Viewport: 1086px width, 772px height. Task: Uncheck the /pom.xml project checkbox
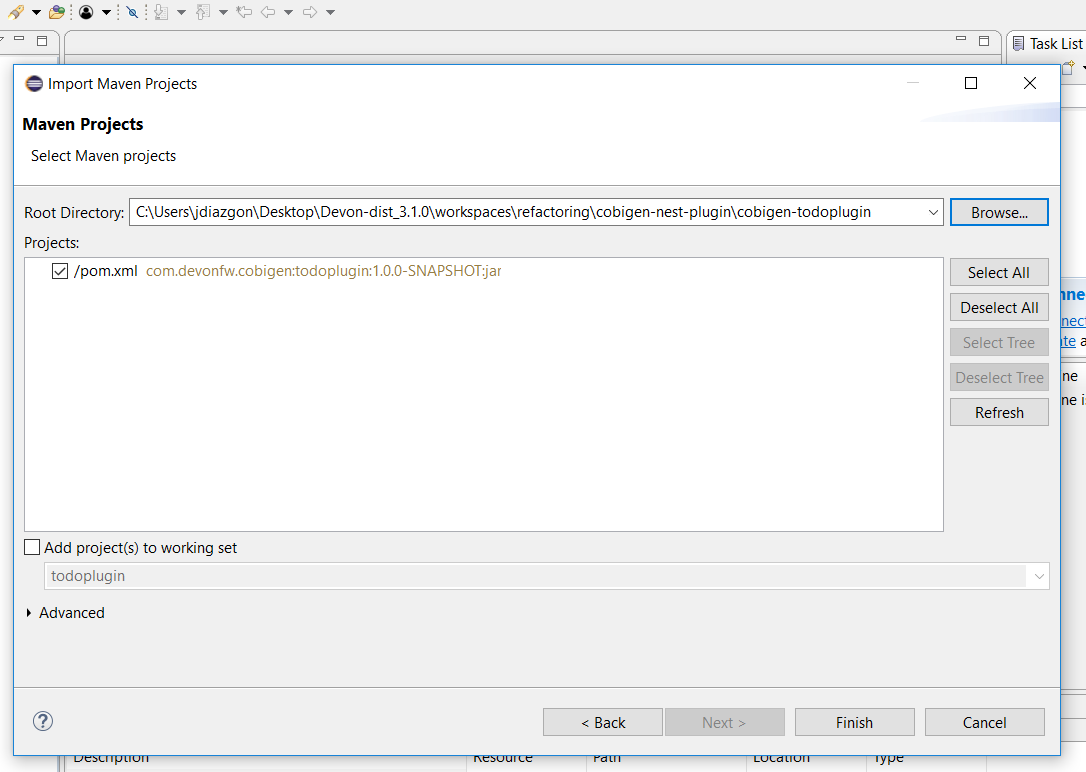[60, 271]
